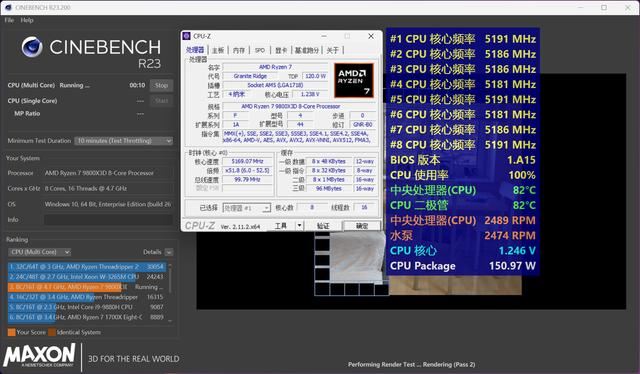The height and width of the screenshot is (374, 640).
Task: Close the CPU-Z window
Action: (371, 36)
